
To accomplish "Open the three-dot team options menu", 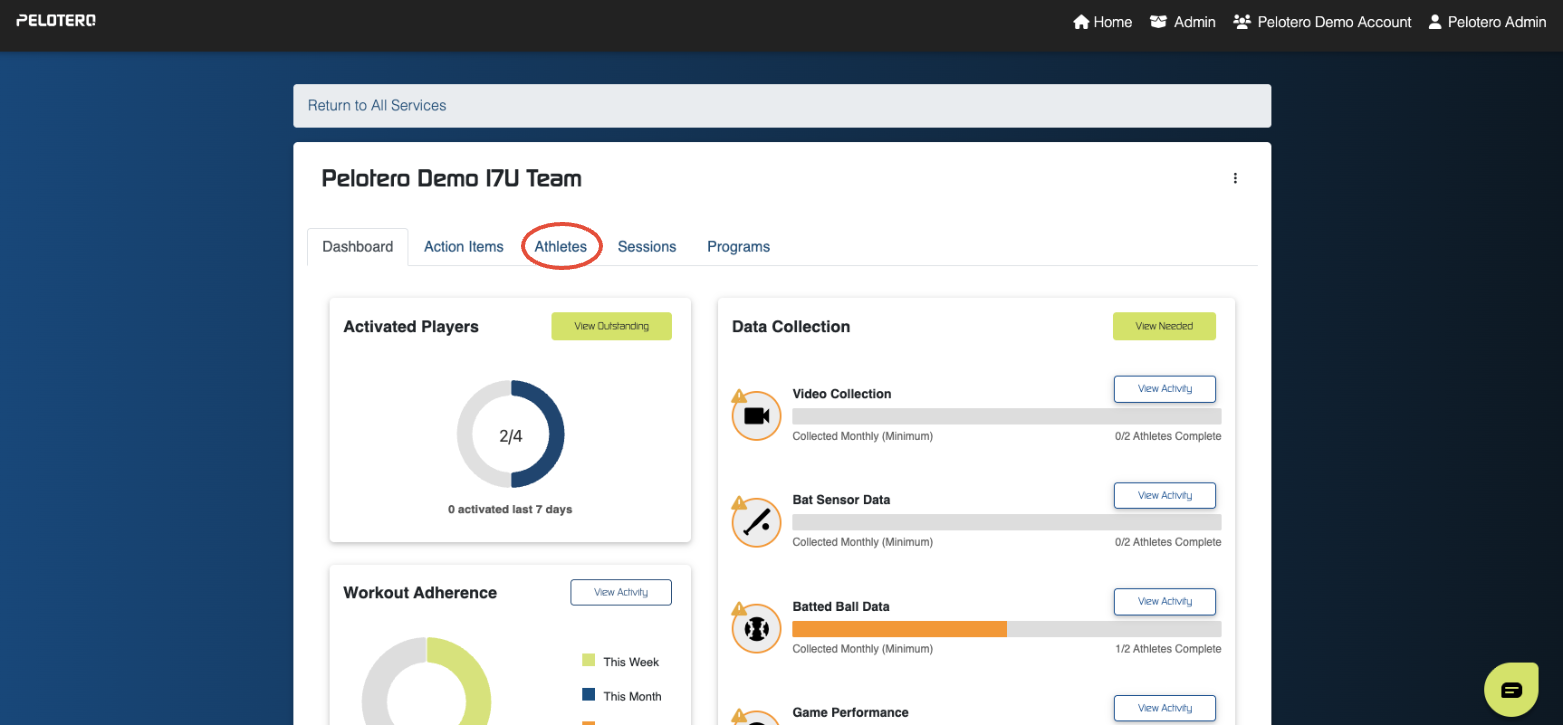I will pyautogui.click(x=1235, y=178).
